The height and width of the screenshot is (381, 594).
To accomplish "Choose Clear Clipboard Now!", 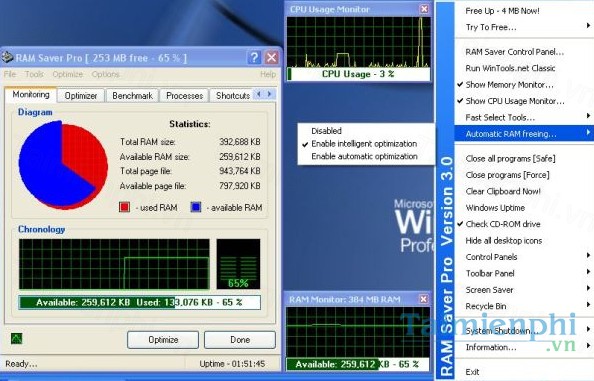I will [x=524, y=191].
